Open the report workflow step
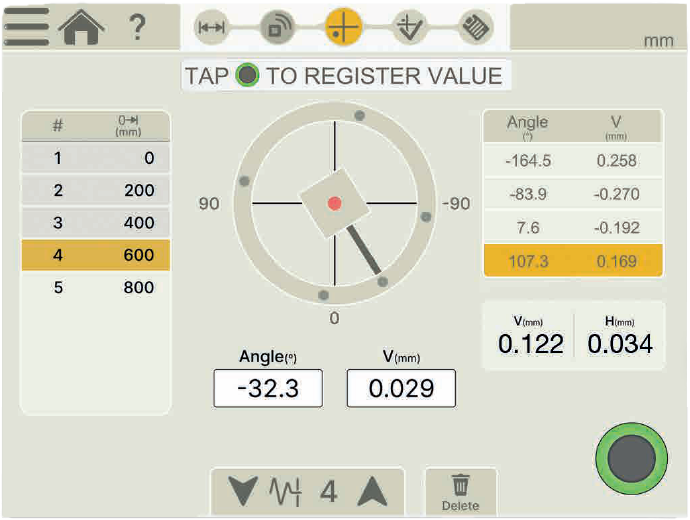 475,28
